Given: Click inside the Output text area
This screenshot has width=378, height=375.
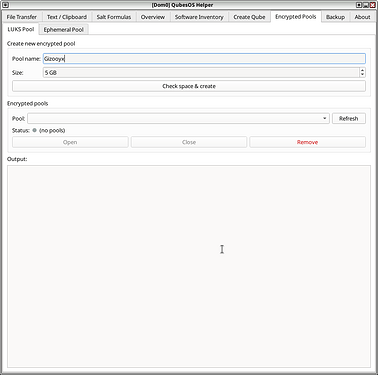Looking at the screenshot, I should (189, 266).
